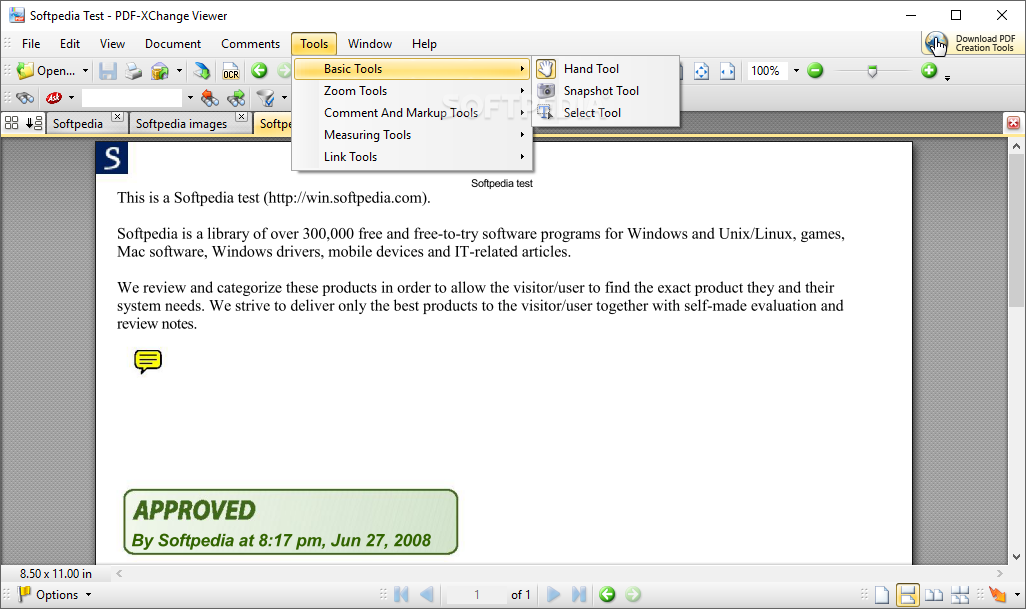This screenshot has width=1026, height=609.
Task: Open the Comments menu
Action: [251, 44]
